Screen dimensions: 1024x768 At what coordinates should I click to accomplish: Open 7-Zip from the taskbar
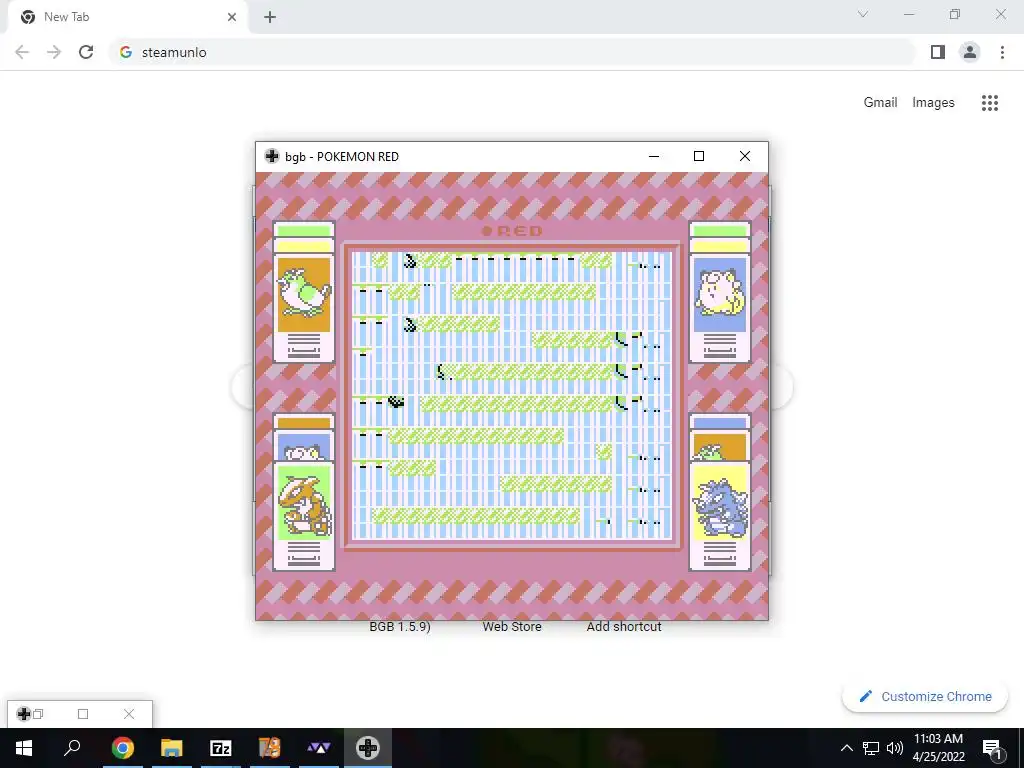click(x=221, y=748)
